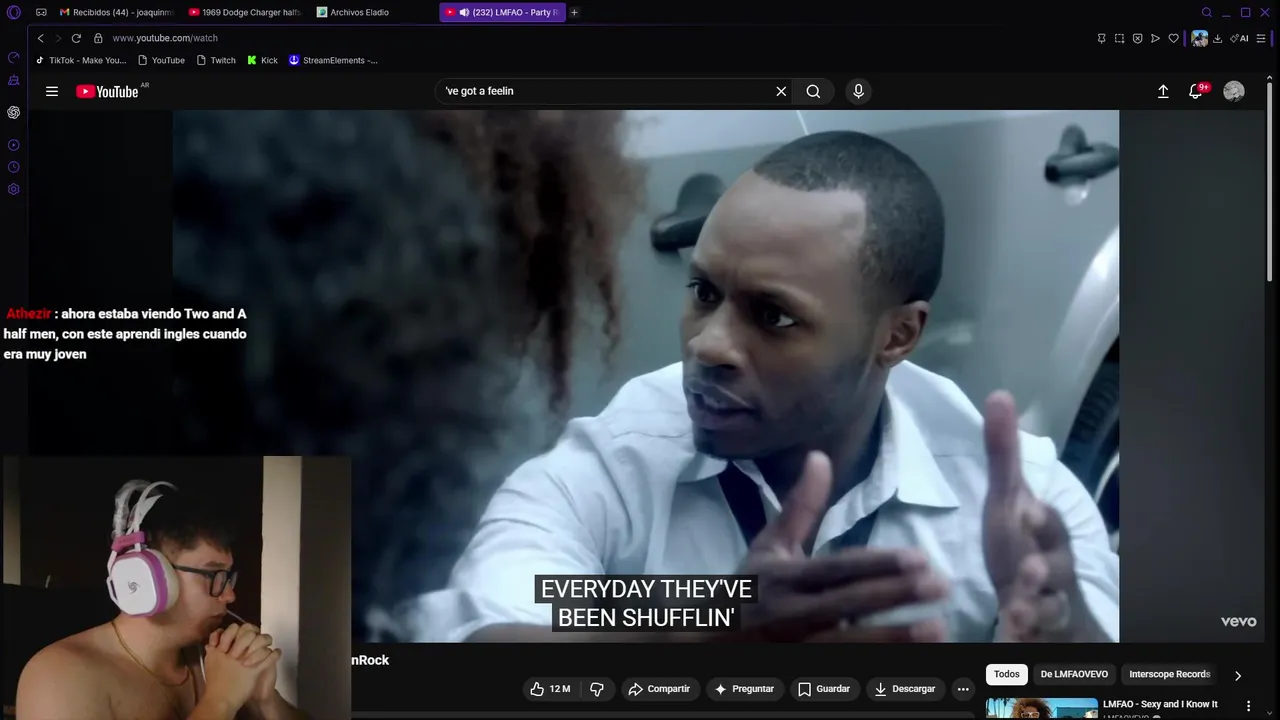Go back with browser back arrow
Image resolution: width=1280 pixels, height=720 pixels.
pyautogui.click(x=40, y=38)
